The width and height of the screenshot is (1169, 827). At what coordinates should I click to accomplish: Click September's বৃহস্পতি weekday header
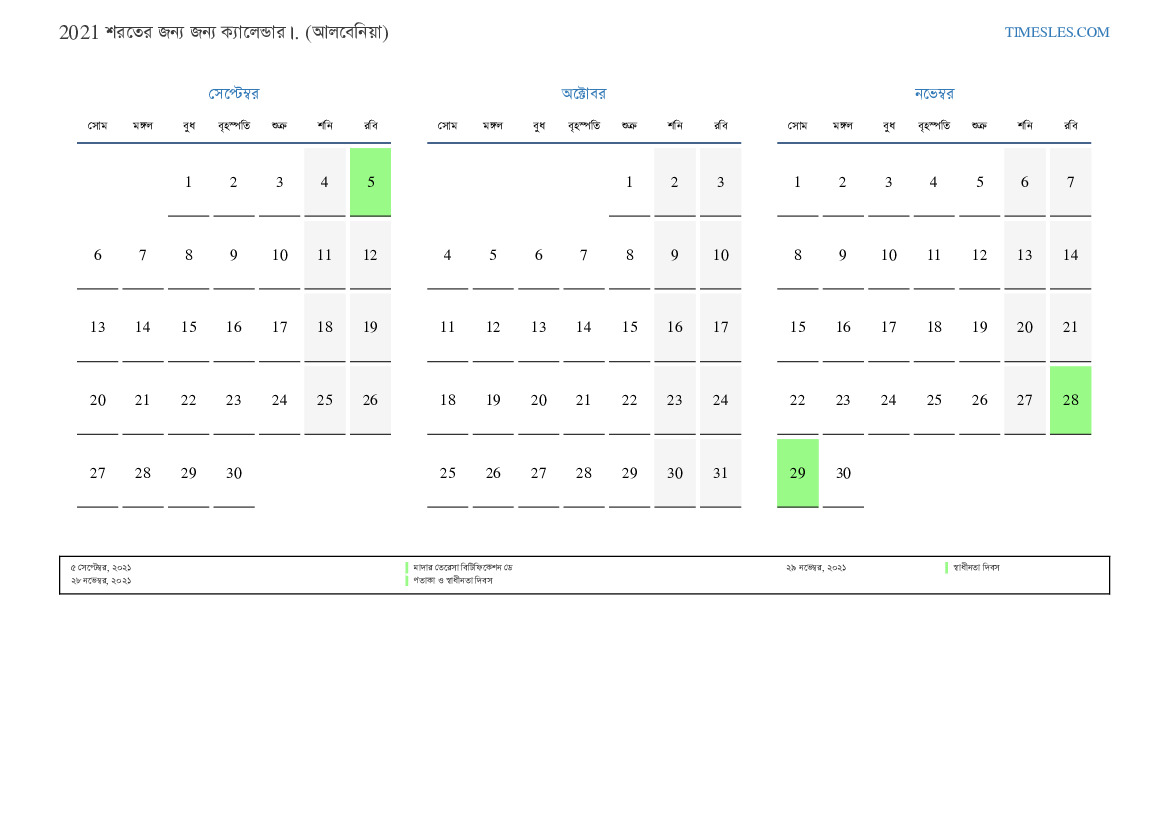[x=234, y=126]
